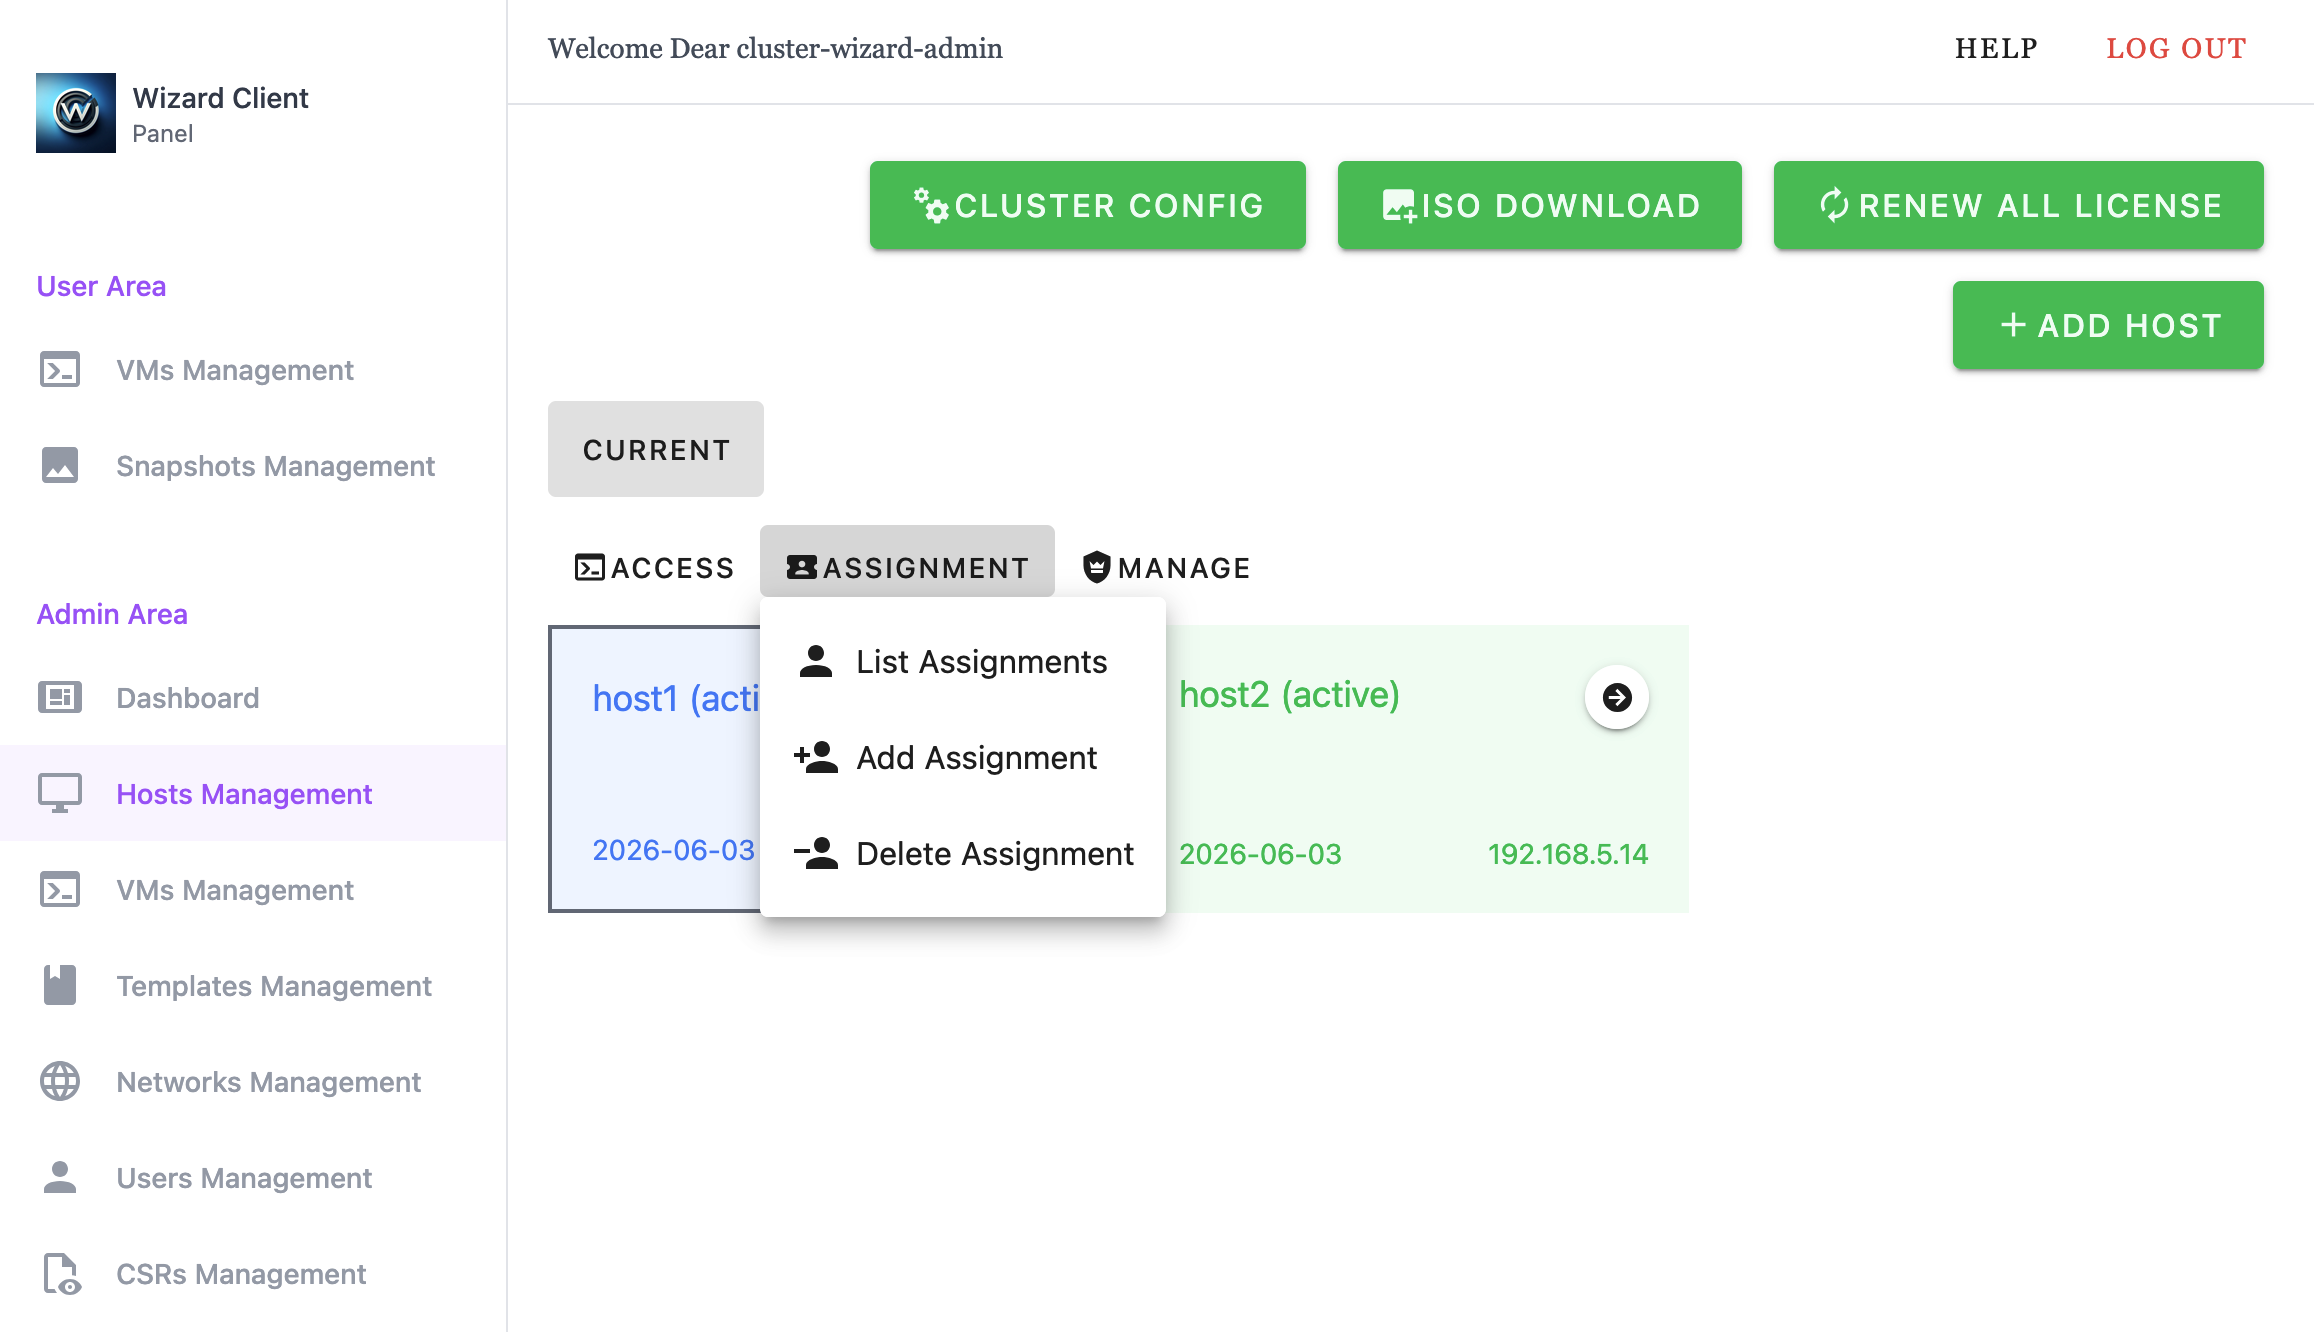Image resolution: width=2314 pixels, height=1332 pixels.
Task: Click the Log Out link
Action: coord(2175,48)
